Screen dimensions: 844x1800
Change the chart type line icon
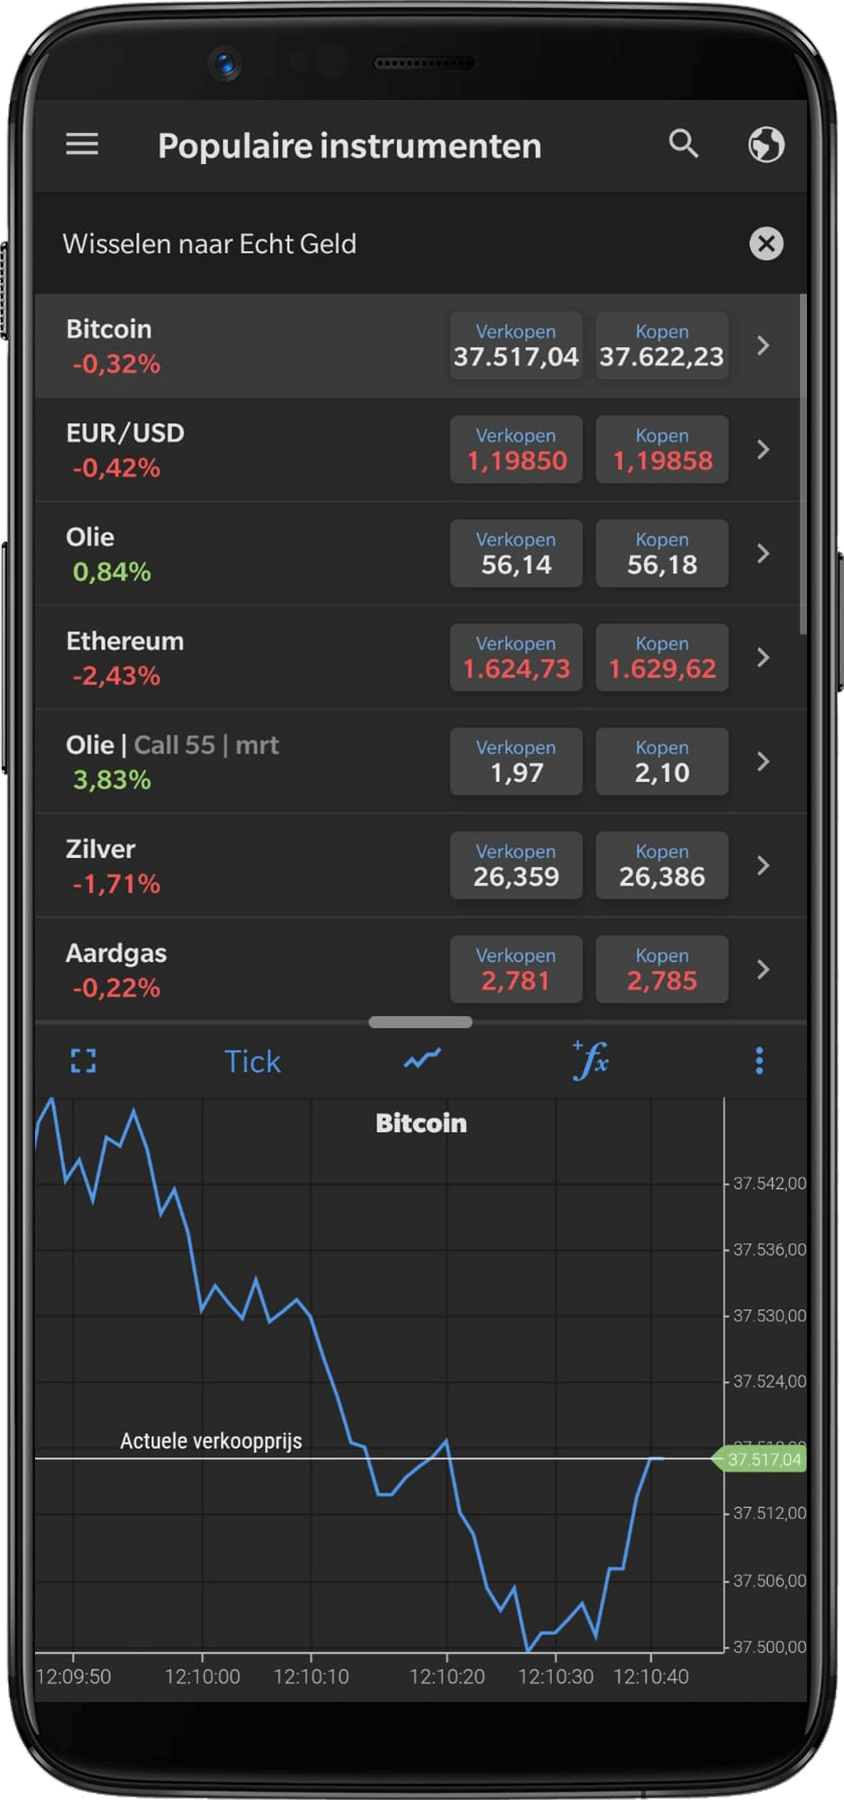[422, 1060]
